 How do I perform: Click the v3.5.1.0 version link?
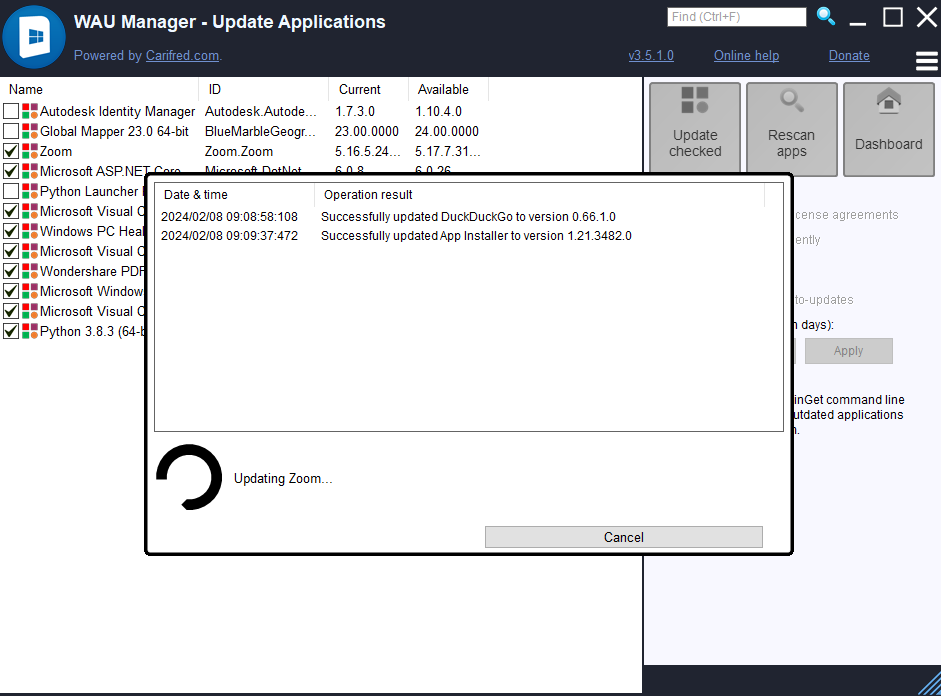click(651, 56)
